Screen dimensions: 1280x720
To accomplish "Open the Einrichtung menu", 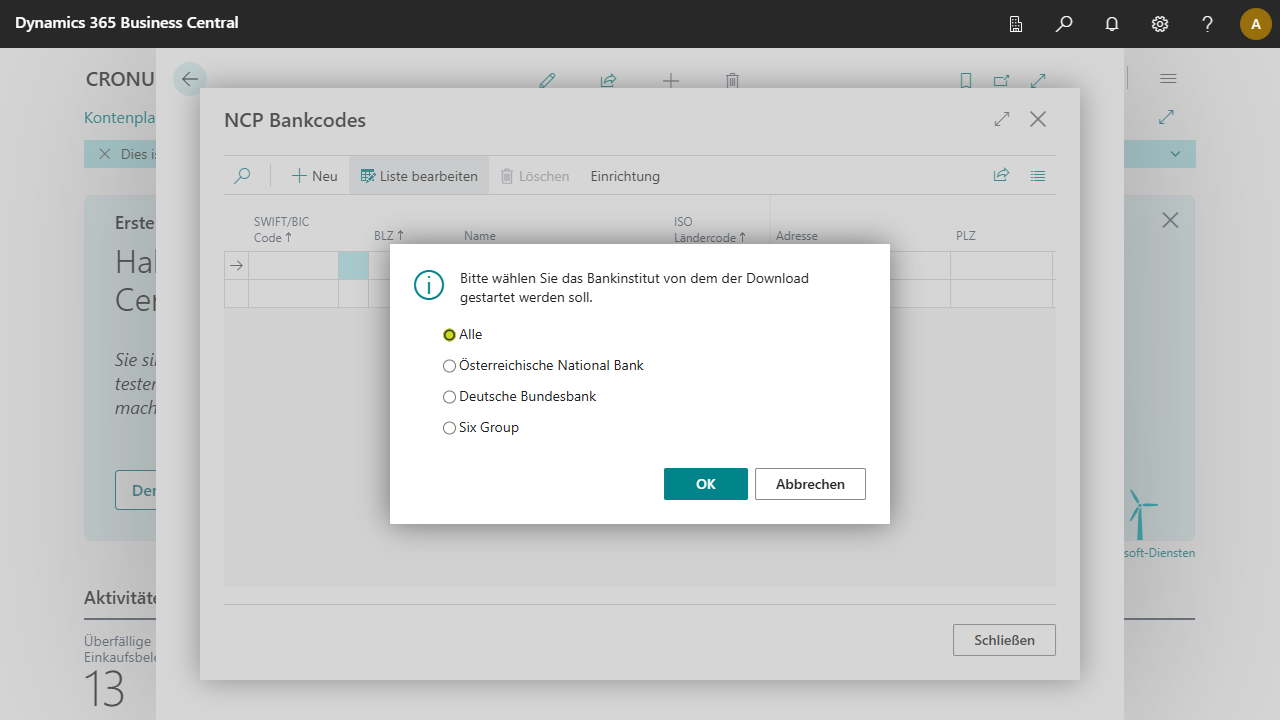I will 625,176.
